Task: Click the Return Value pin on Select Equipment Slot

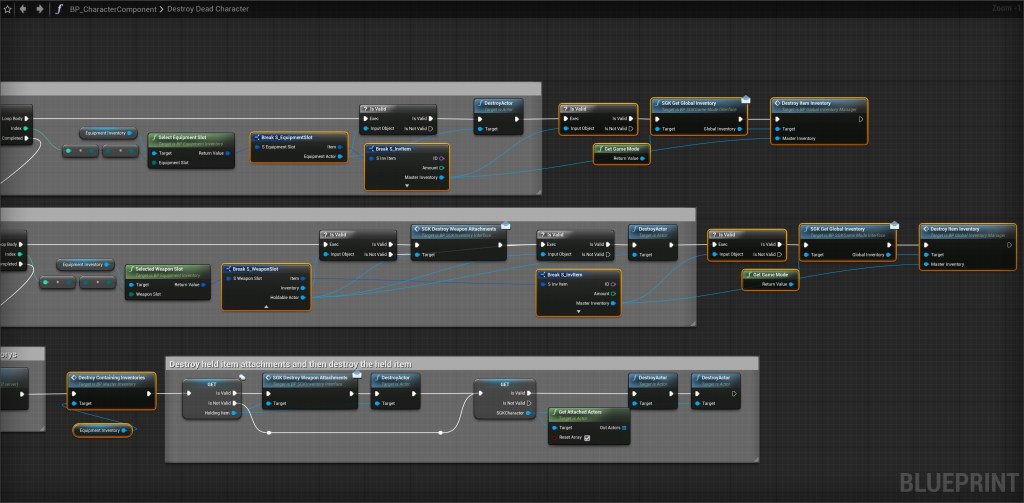Action: (230, 153)
